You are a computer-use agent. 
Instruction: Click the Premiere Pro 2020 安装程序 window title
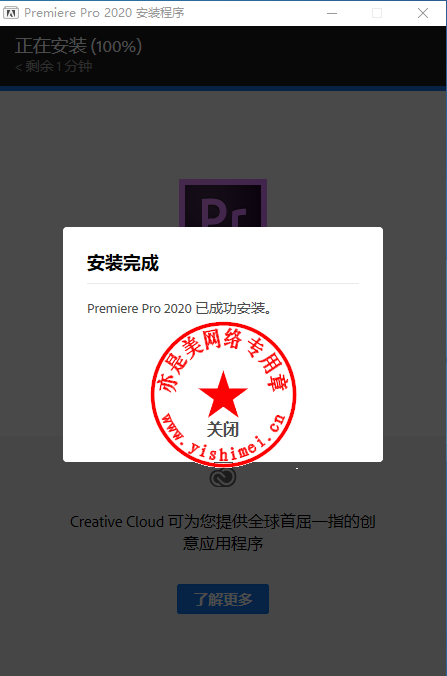point(104,13)
